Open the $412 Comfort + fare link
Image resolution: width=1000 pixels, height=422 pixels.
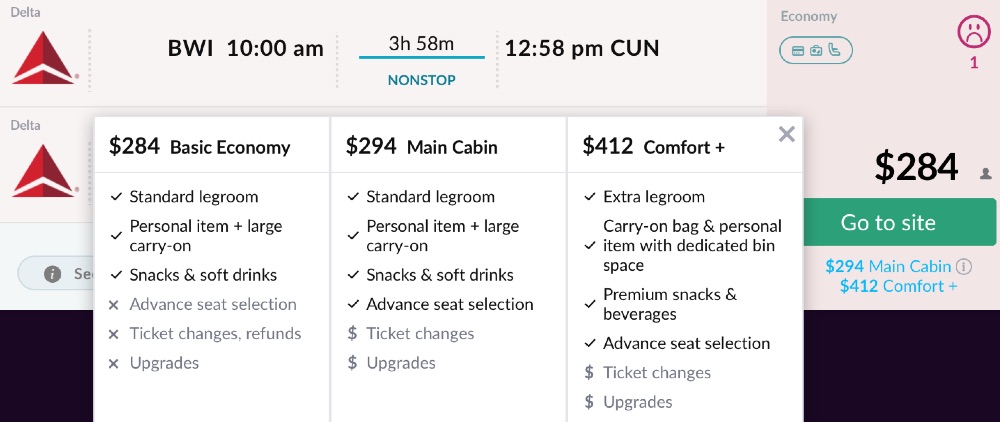coord(898,286)
